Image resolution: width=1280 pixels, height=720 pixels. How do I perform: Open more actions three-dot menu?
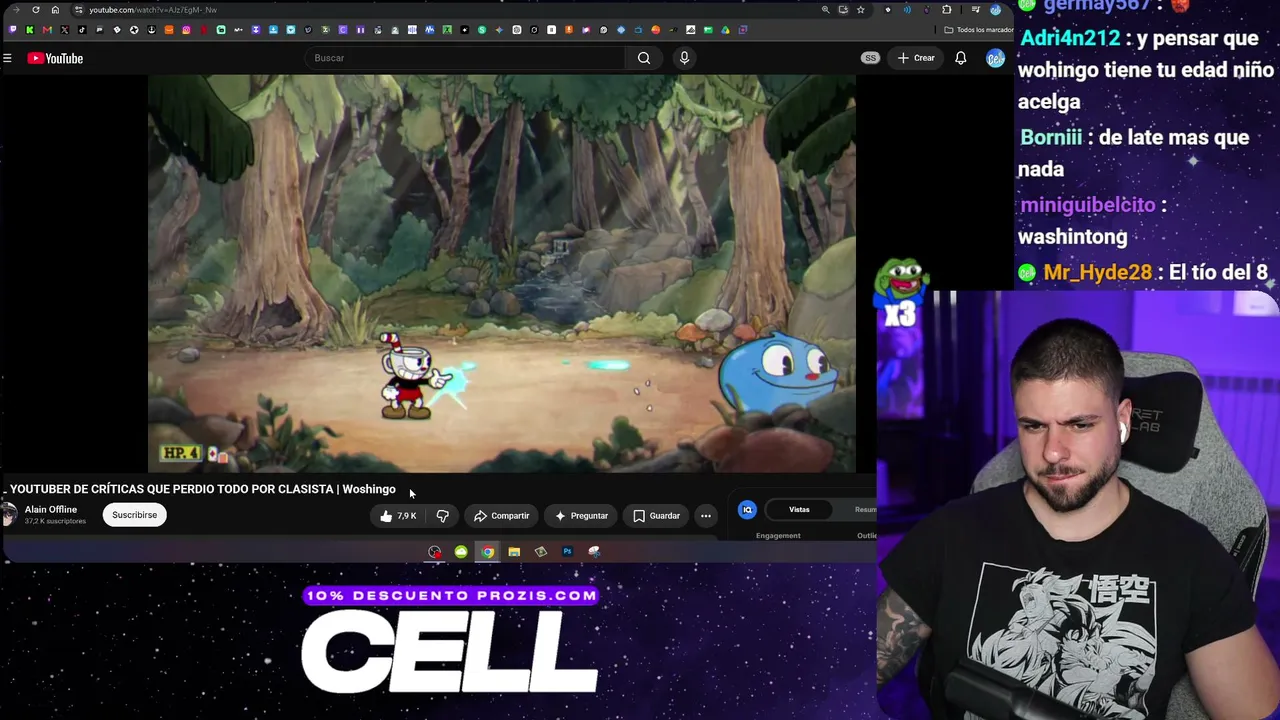pos(706,516)
